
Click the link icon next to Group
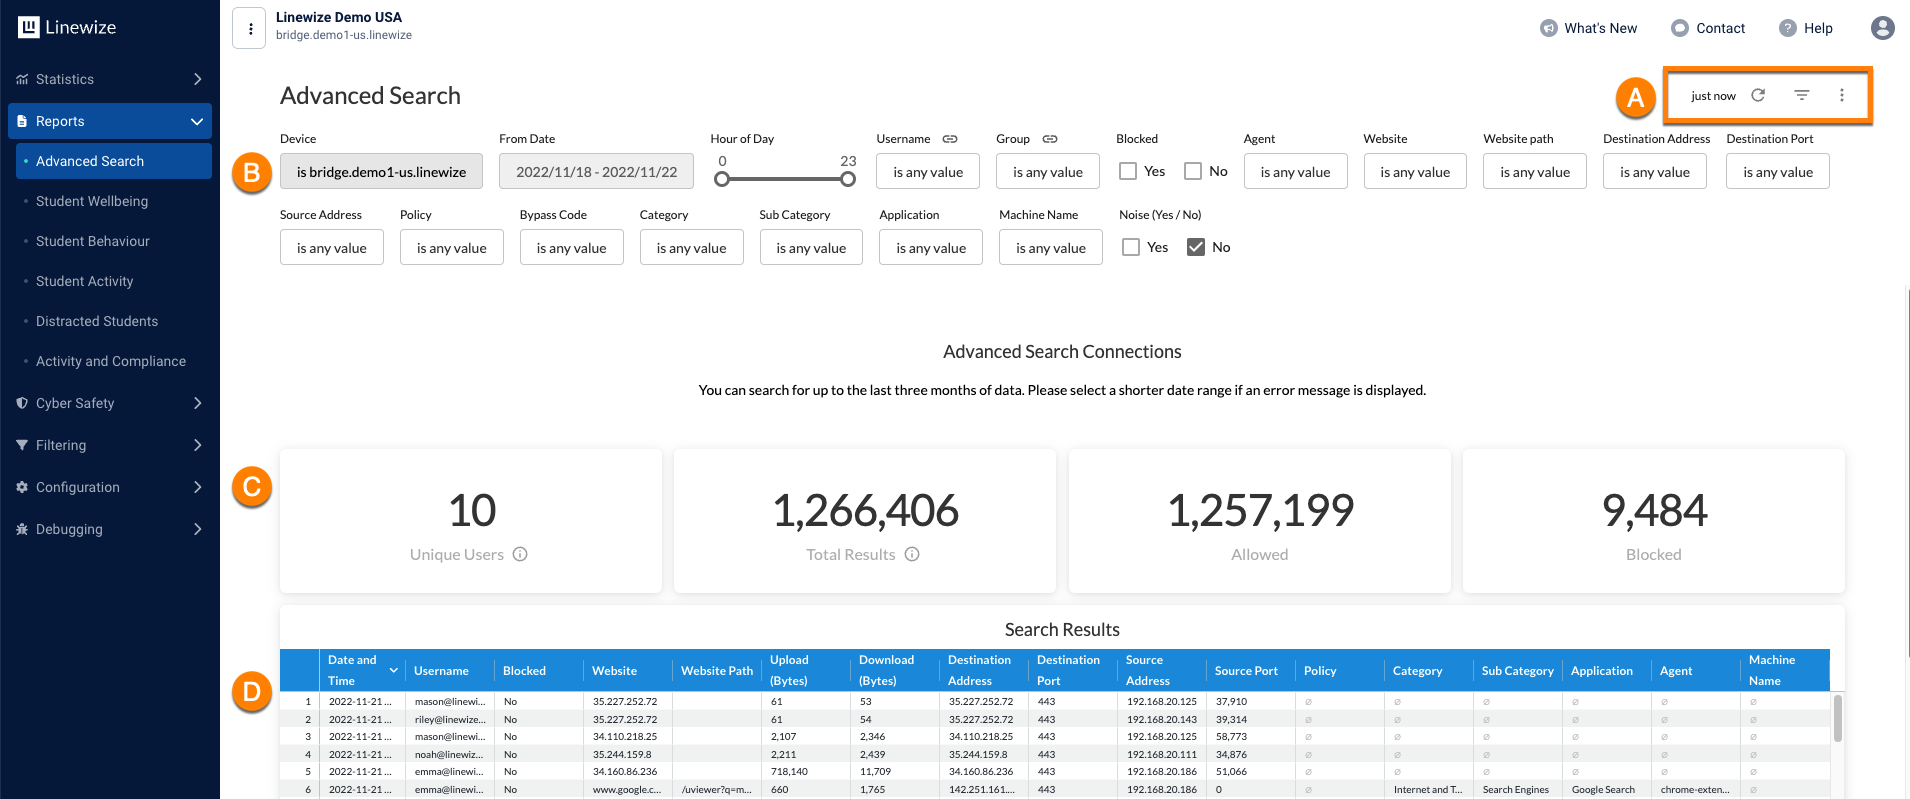point(1050,139)
